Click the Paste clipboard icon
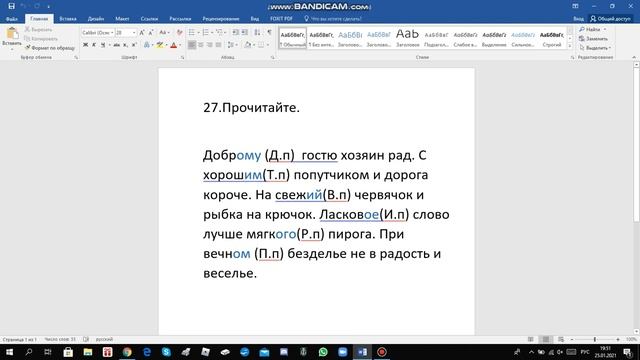Viewport: 640px width, 360px height. [x=12, y=33]
